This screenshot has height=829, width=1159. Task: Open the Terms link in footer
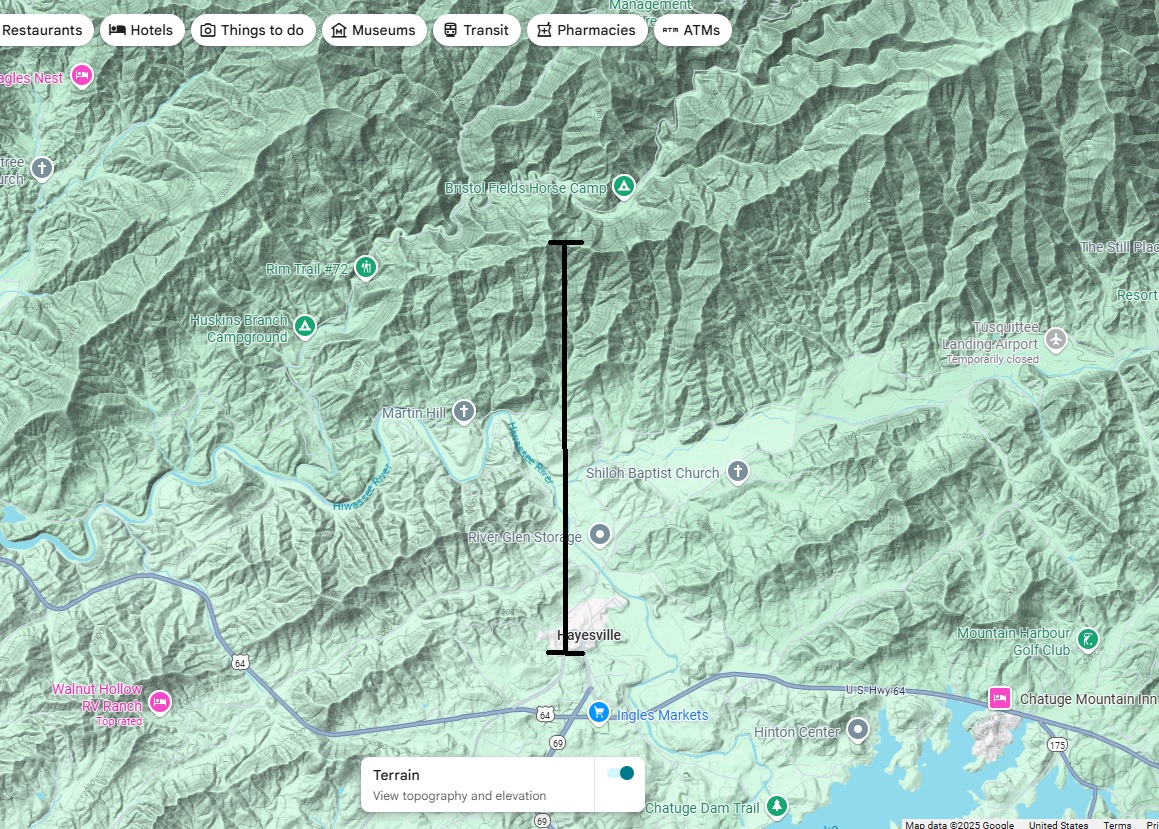pyautogui.click(x=1117, y=824)
